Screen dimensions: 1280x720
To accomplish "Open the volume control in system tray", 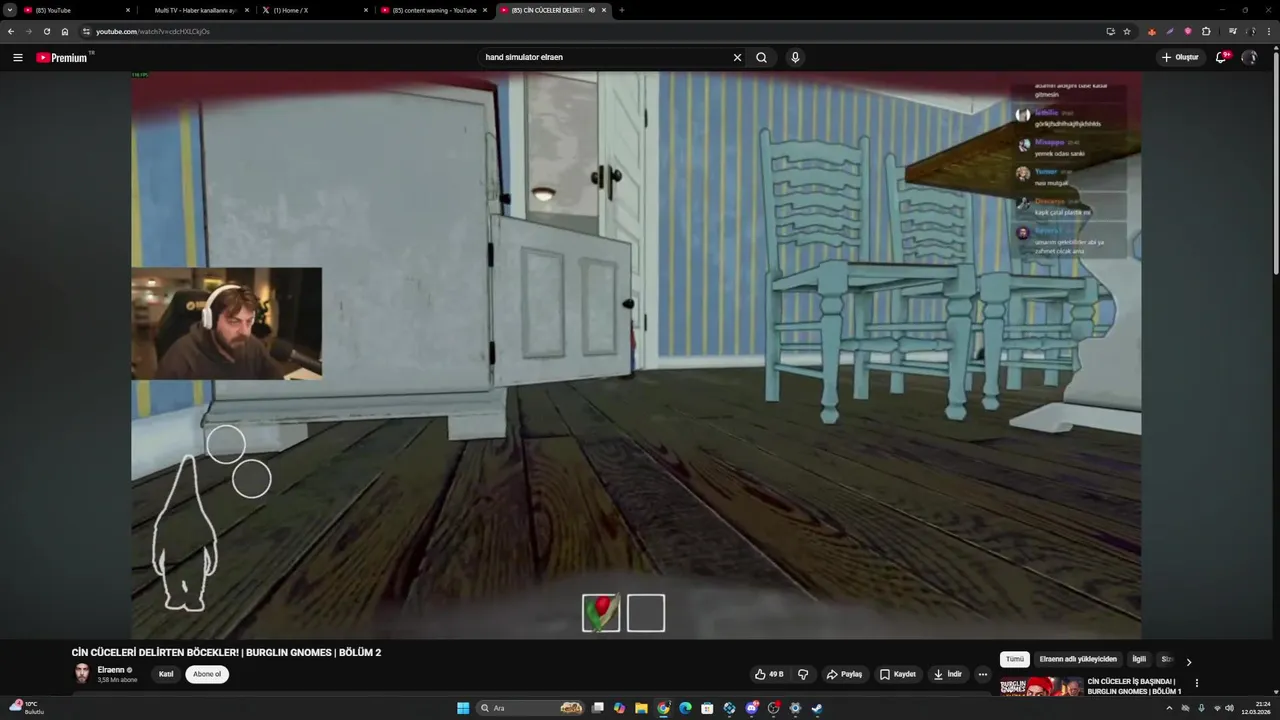I will [x=1229, y=708].
